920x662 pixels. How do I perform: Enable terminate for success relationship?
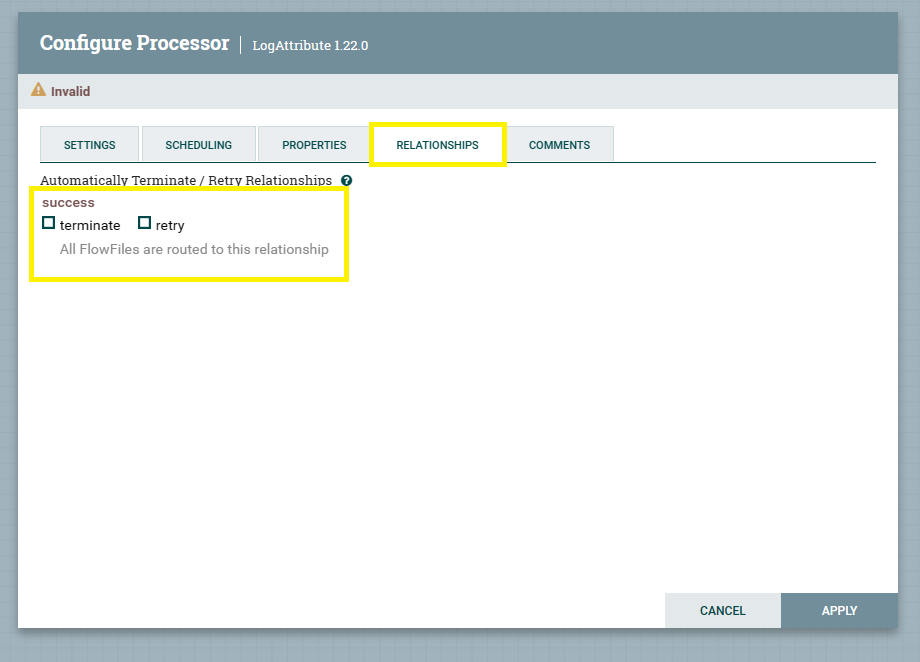[49, 223]
